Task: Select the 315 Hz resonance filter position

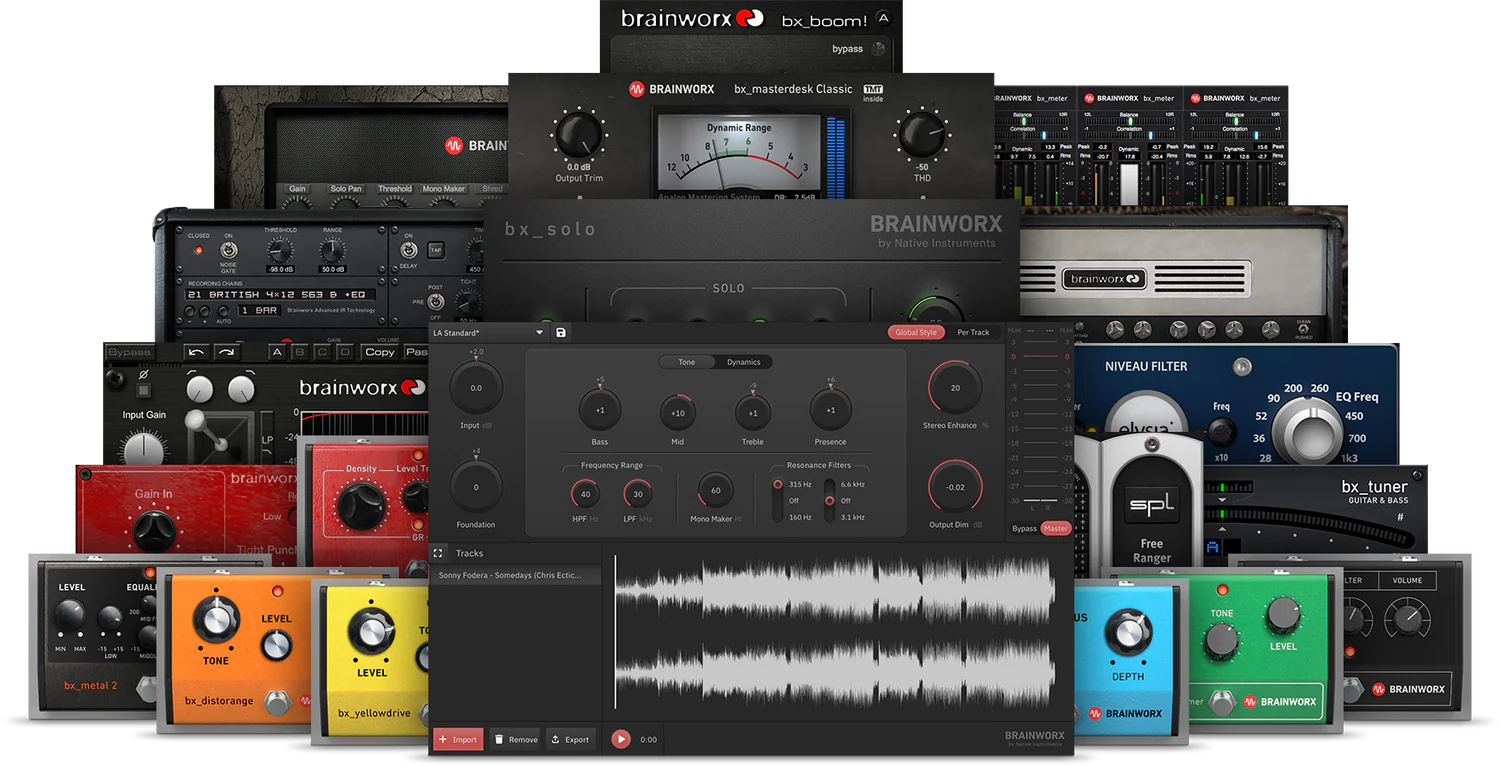Action: pyautogui.click(x=778, y=485)
